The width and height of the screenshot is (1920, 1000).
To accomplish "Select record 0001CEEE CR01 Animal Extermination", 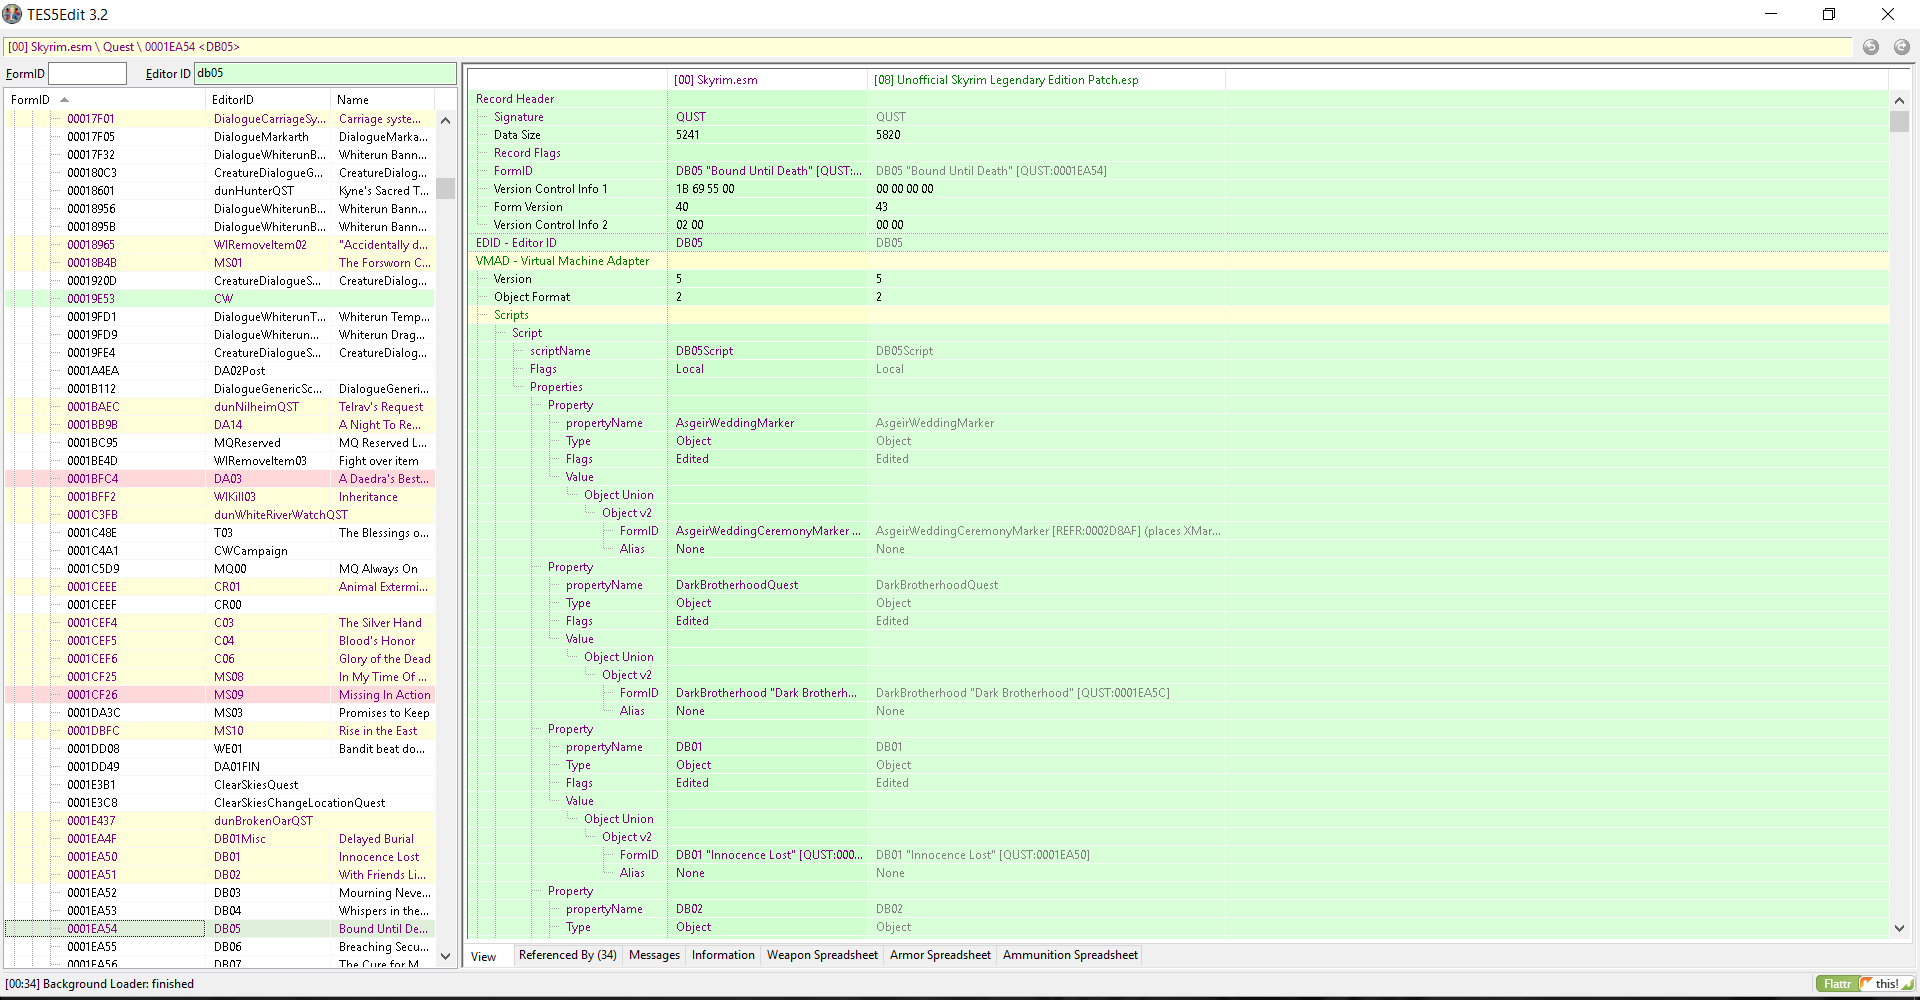I will coord(220,587).
